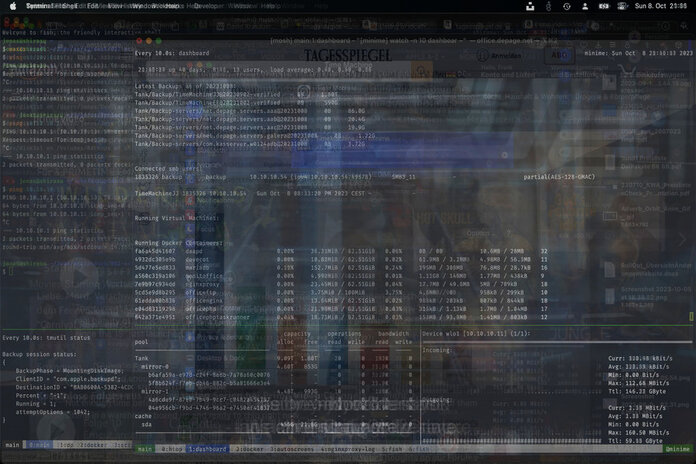This screenshot has width=696, height=464.
Task: Click 'Device wlo1 [10.10.10.11]' header
Action: point(476,333)
